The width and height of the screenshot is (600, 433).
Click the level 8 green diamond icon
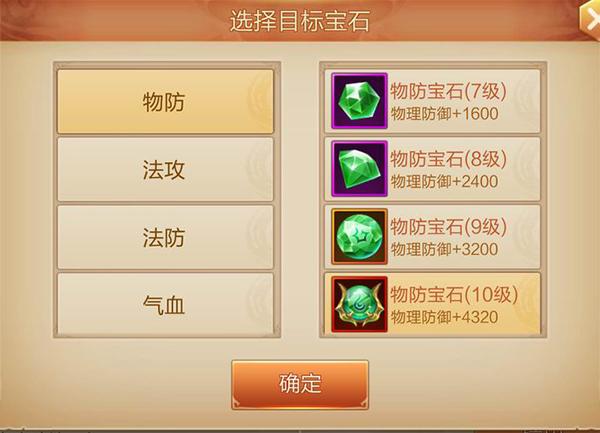(x=359, y=169)
